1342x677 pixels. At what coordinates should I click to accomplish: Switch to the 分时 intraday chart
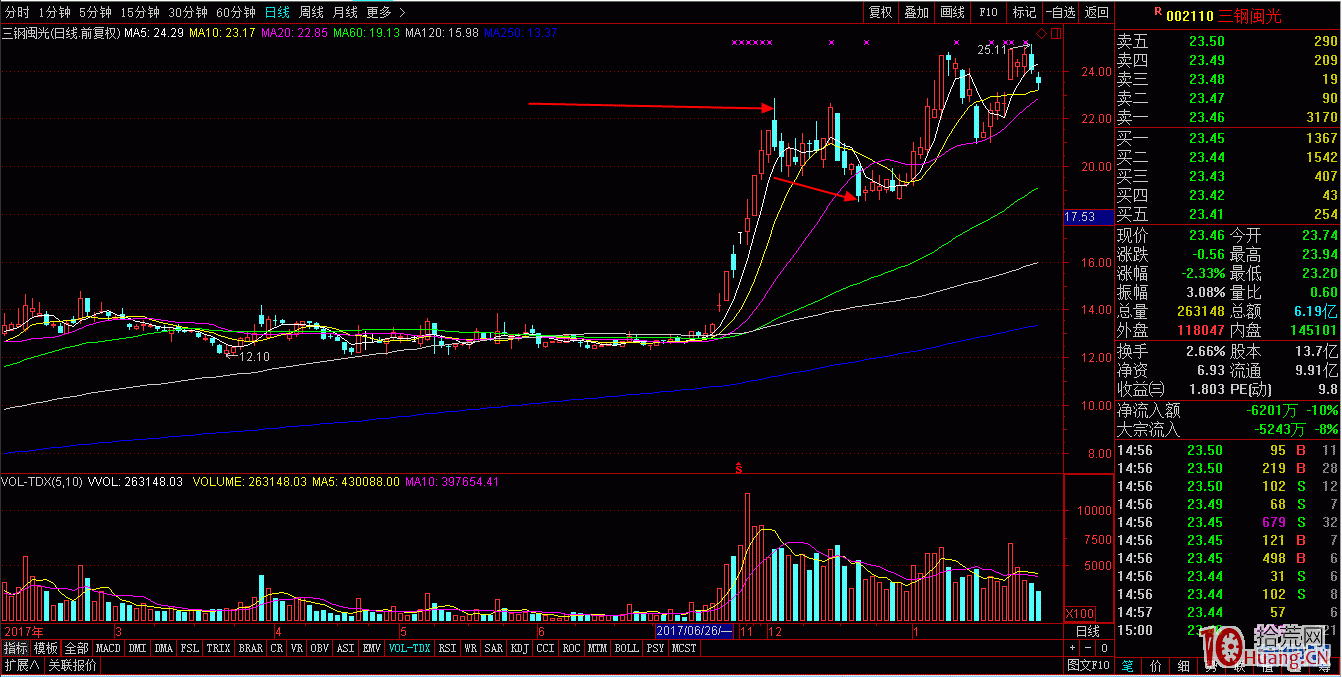pyautogui.click(x=17, y=13)
